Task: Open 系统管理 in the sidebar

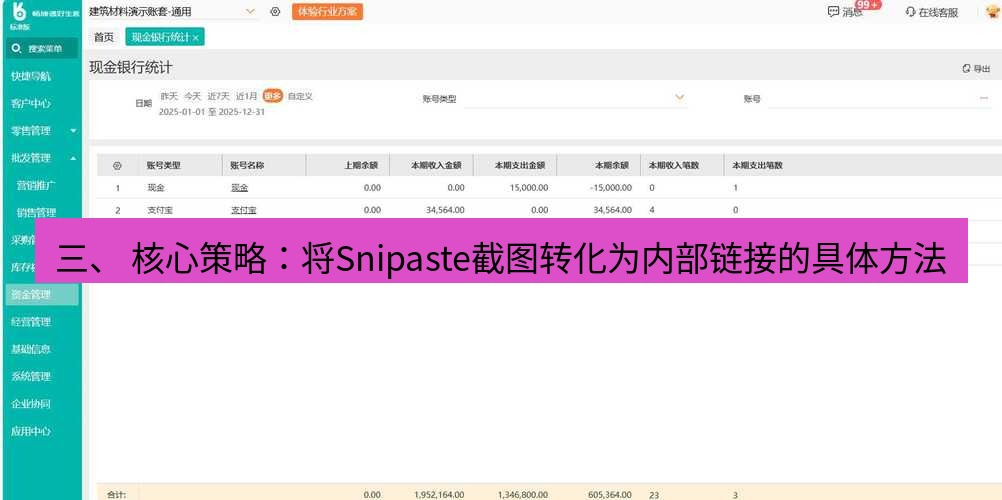Action: click(x=31, y=377)
